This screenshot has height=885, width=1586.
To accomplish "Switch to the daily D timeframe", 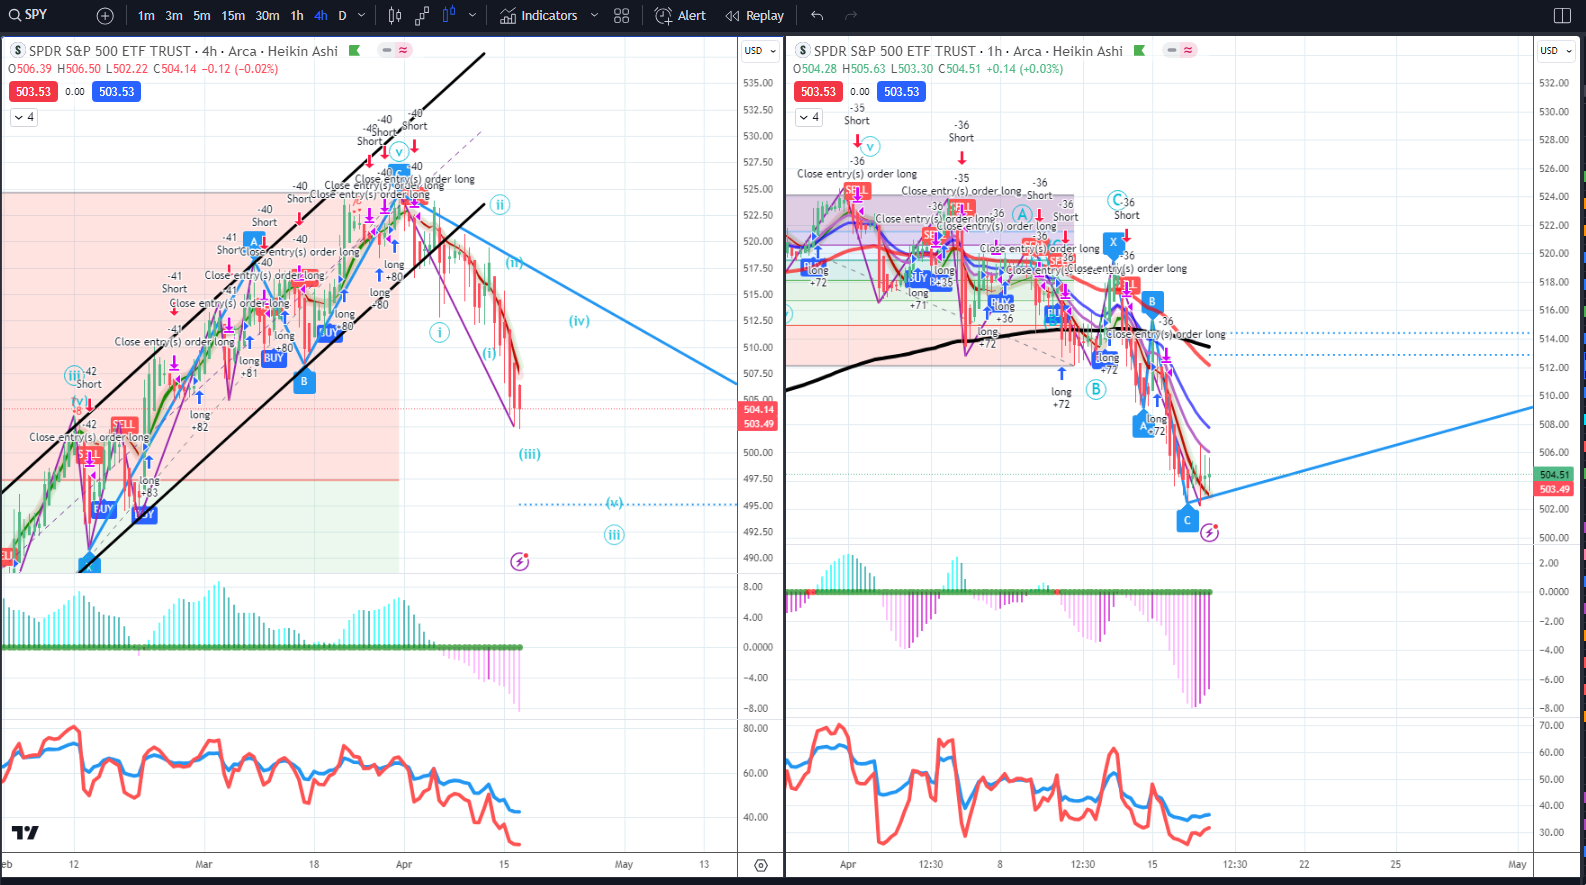I will tap(342, 16).
